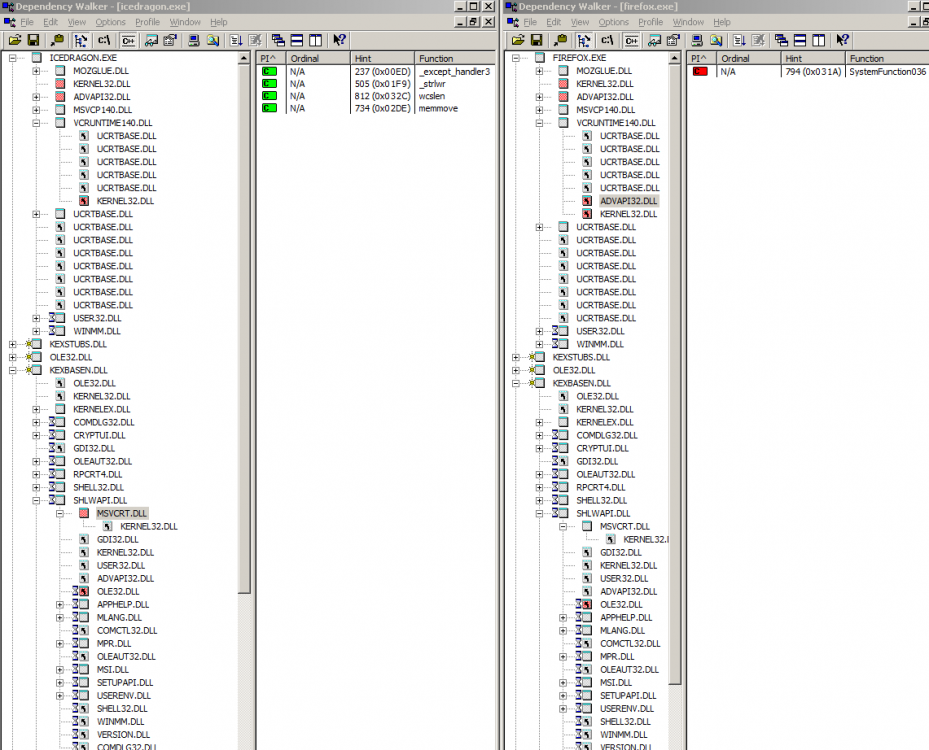Screen dimensions: 929x750
Task: Open the Search modules icon in firefox toolbar
Action: point(716,40)
